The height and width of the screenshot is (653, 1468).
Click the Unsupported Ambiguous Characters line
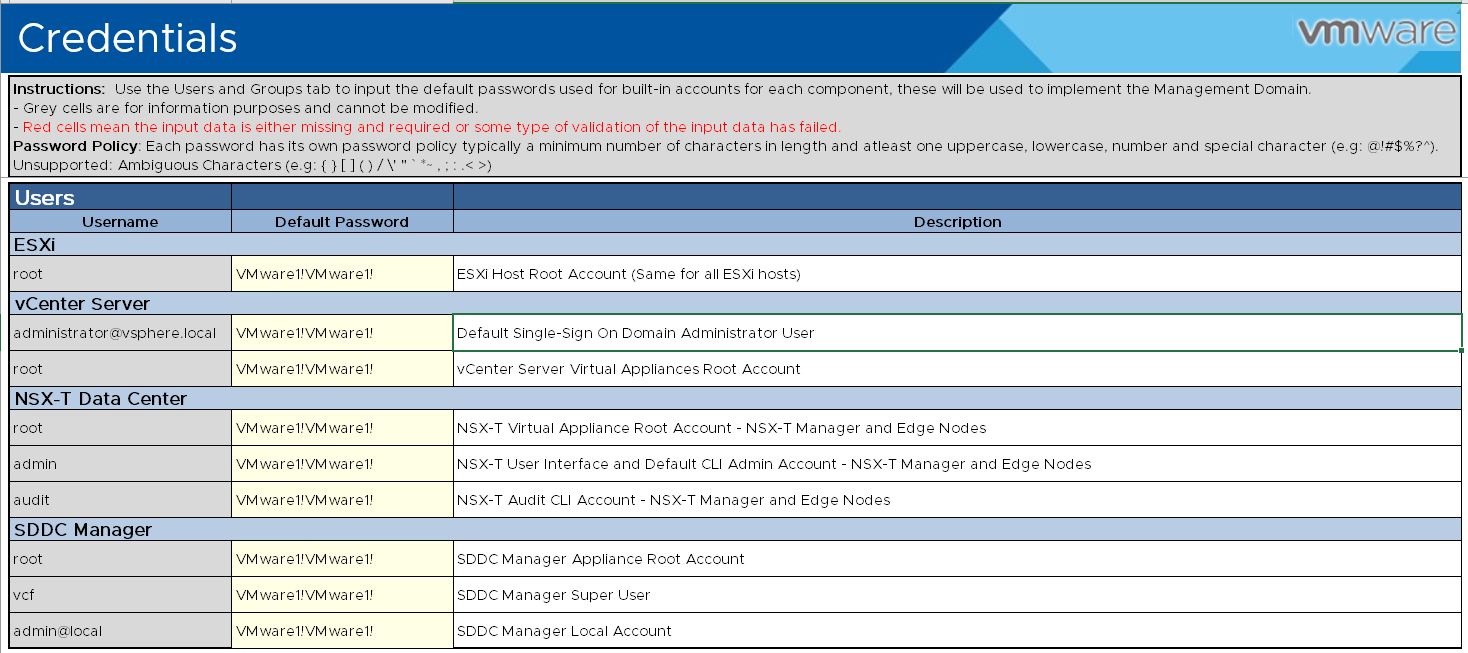pos(252,165)
